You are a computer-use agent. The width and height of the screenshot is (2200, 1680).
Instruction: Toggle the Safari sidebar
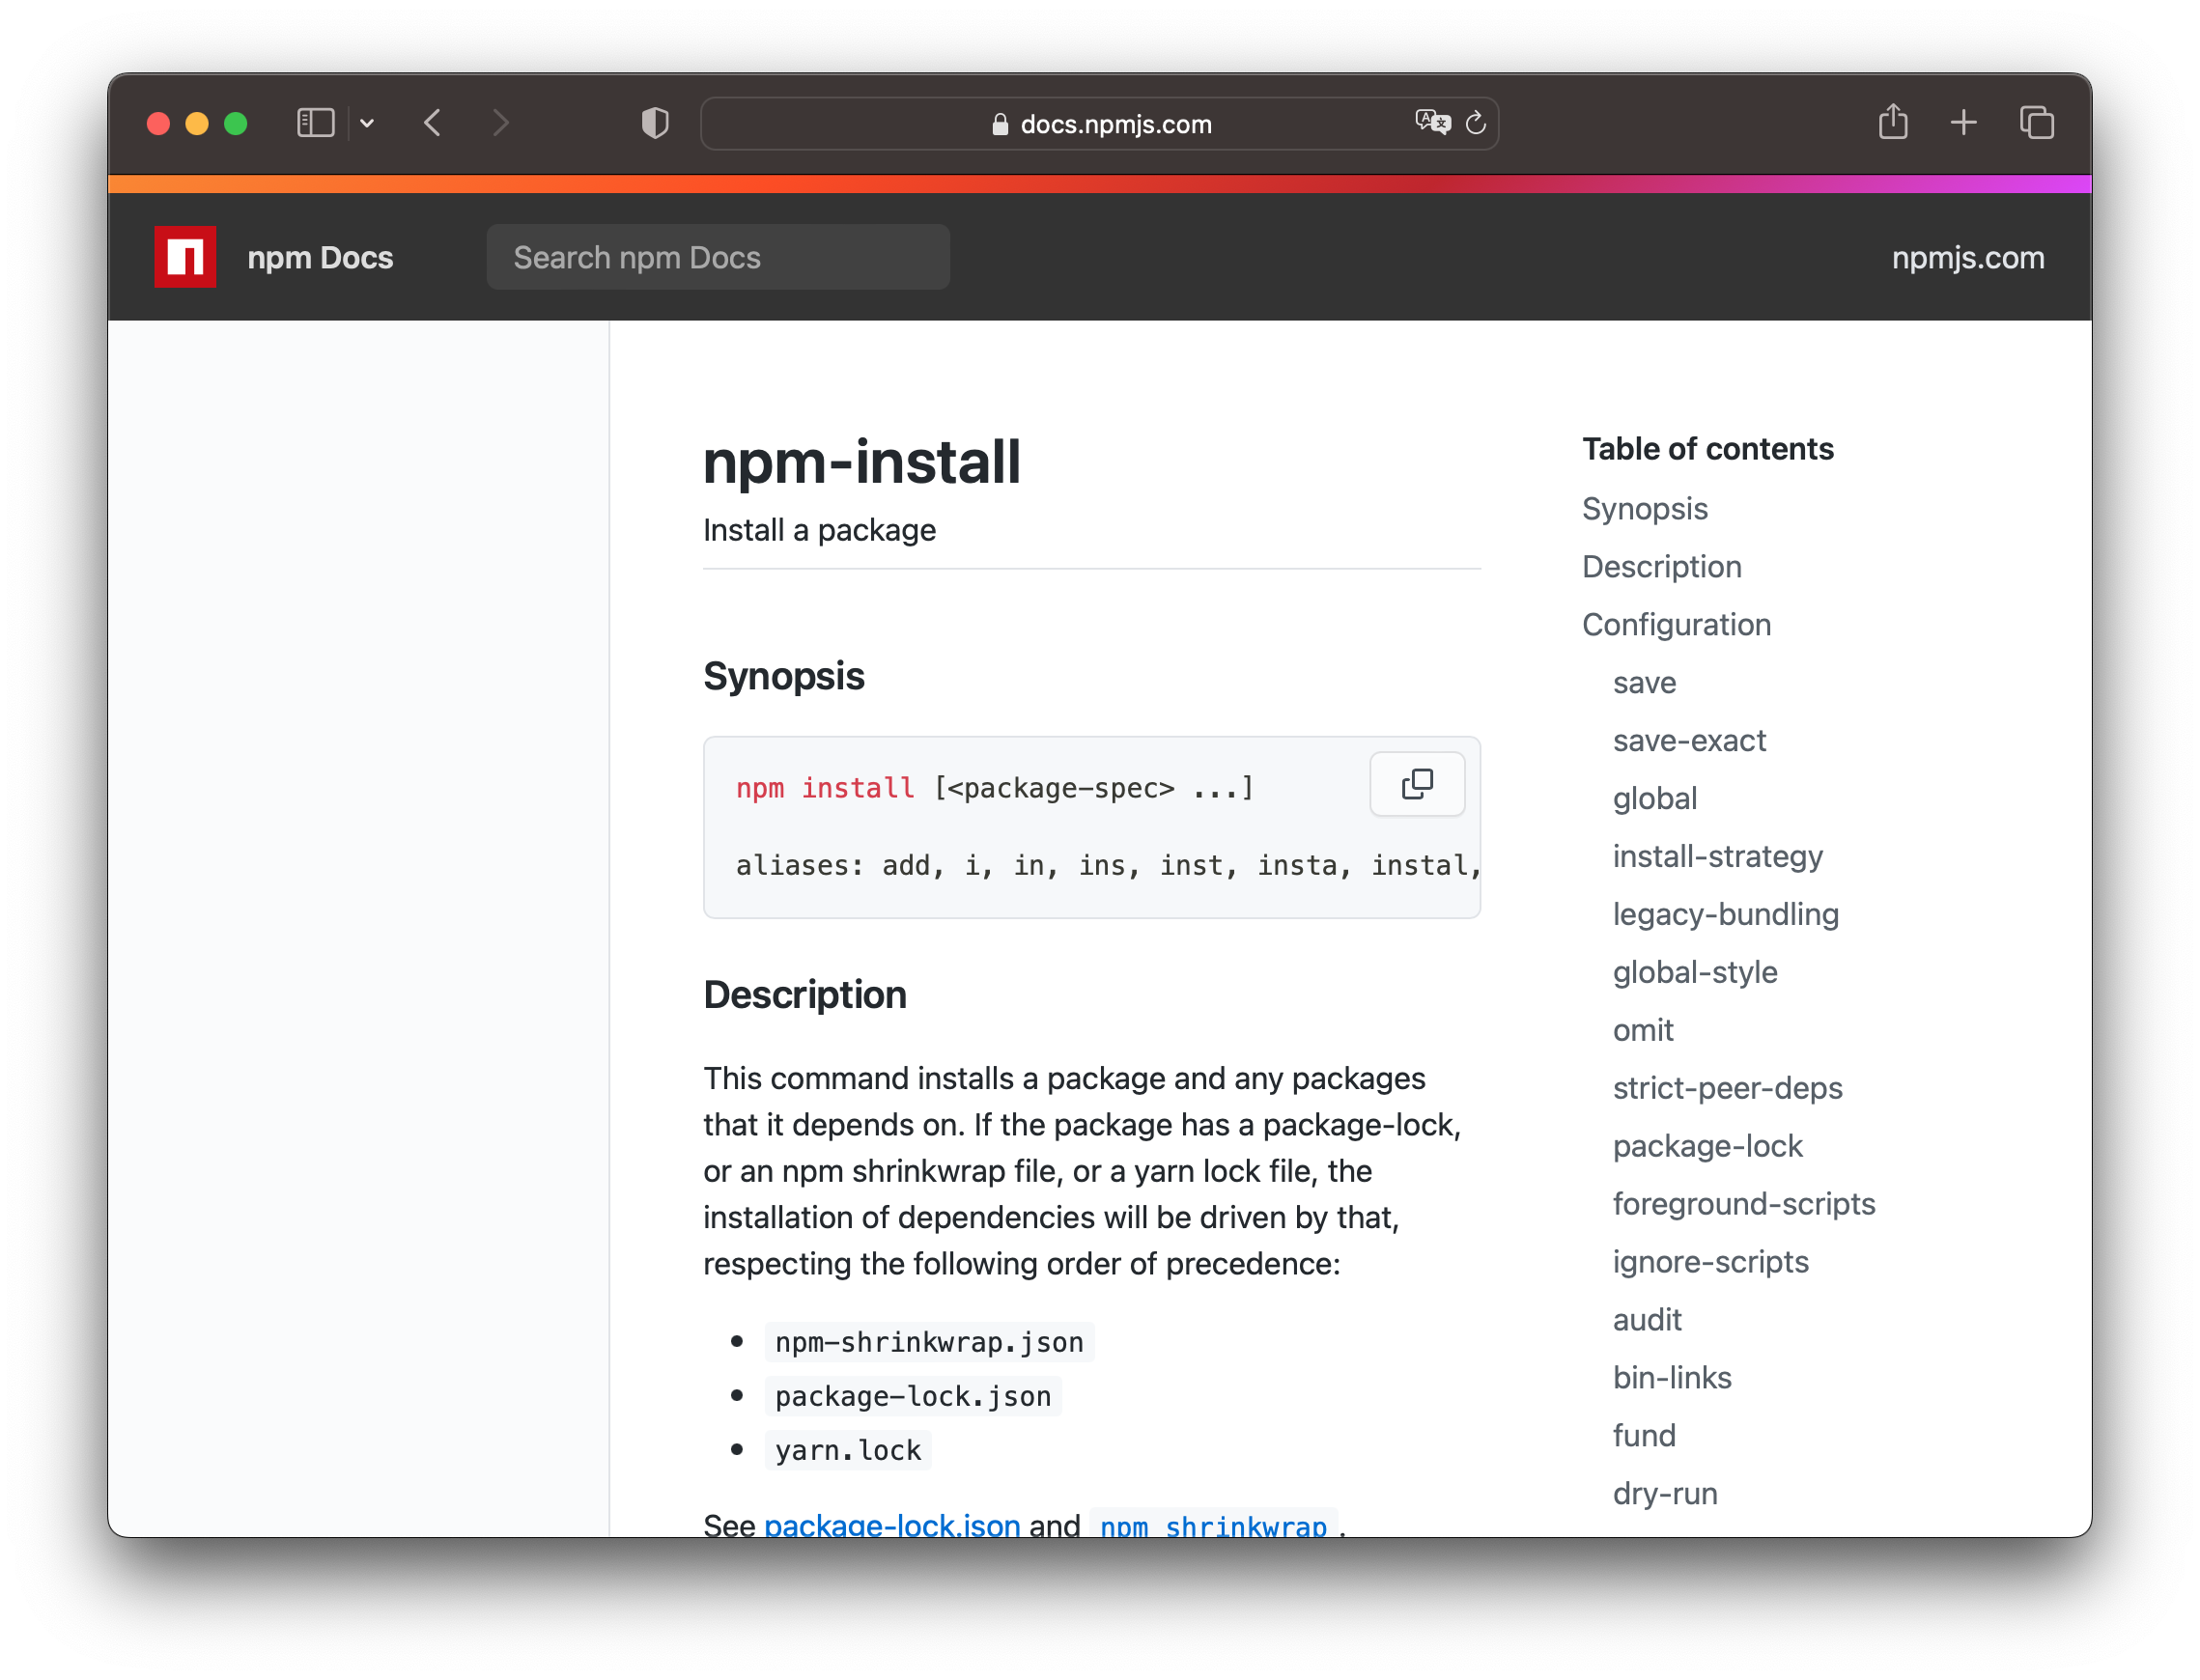pos(315,123)
